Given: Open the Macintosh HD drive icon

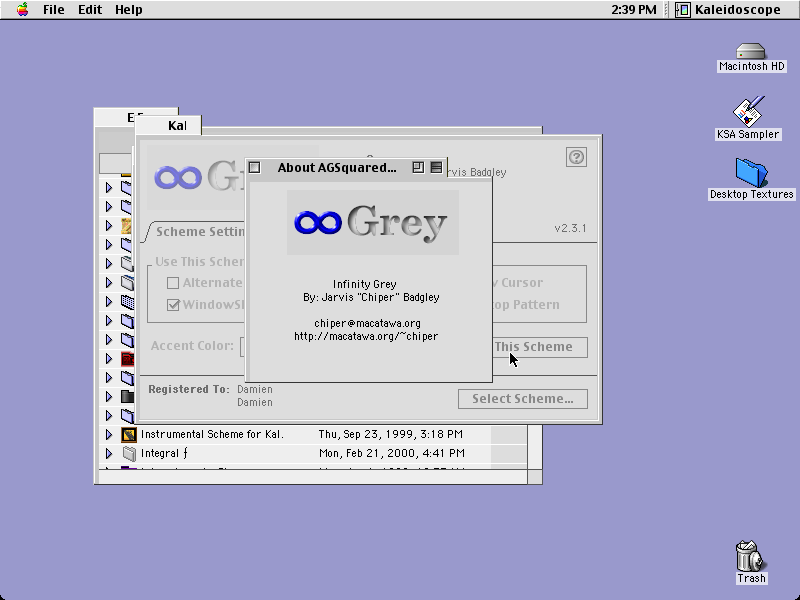Looking at the screenshot, I should click(751, 51).
